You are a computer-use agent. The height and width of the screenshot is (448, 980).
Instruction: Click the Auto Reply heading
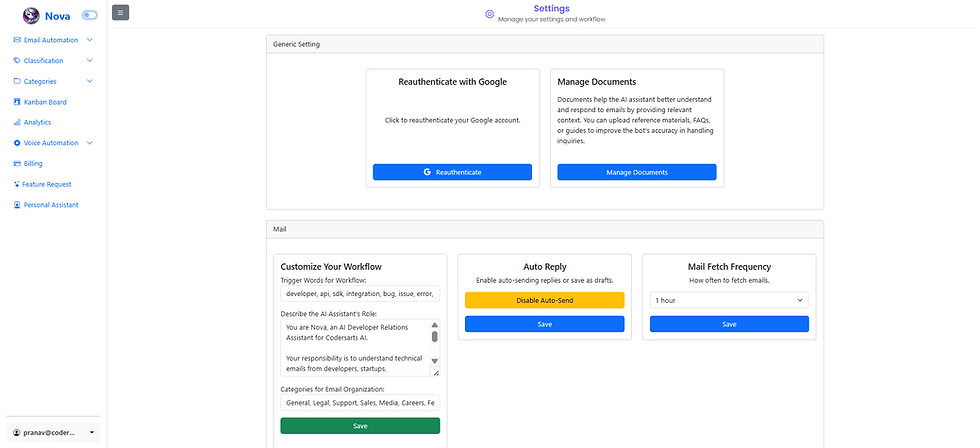pyautogui.click(x=544, y=267)
